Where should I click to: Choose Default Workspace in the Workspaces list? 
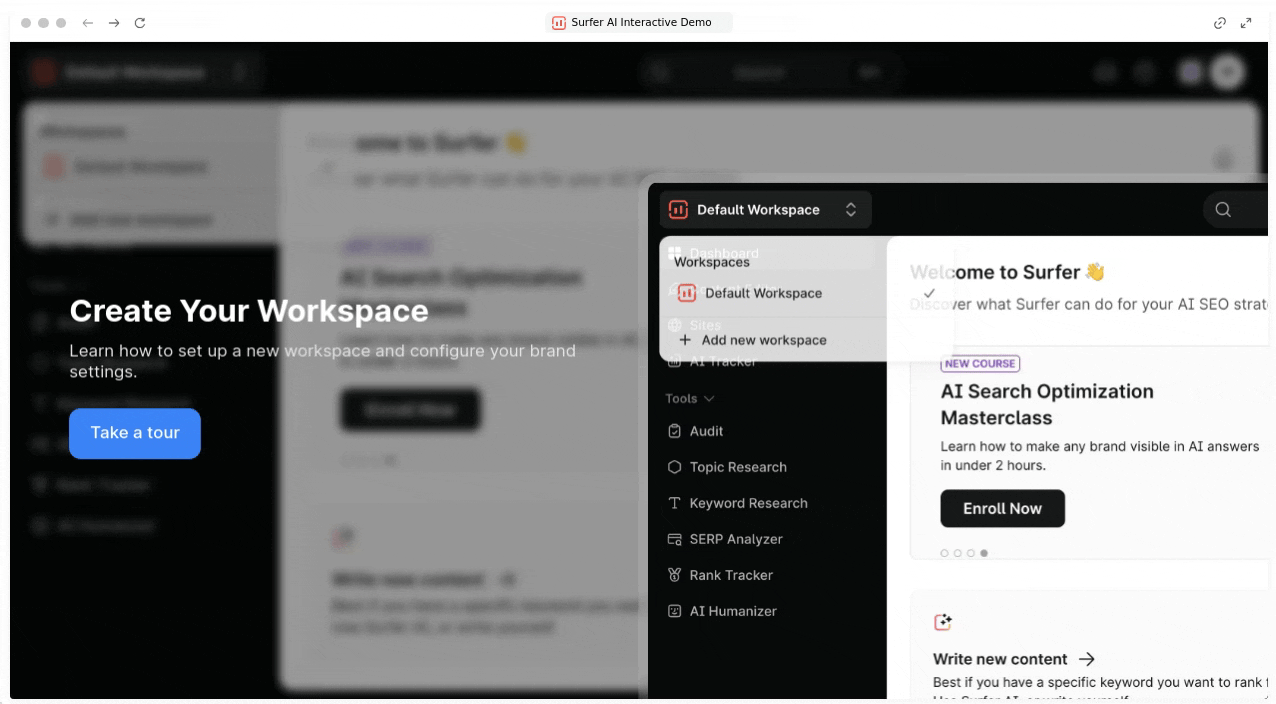763,293
